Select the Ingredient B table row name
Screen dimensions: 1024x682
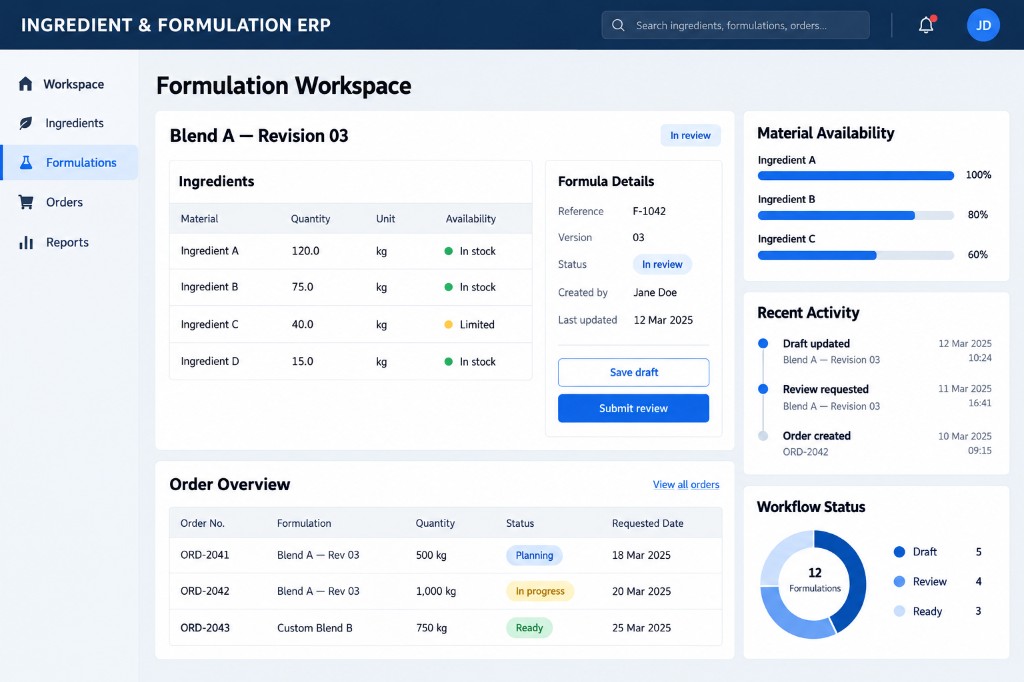pyautogui.click(x=210, y=287)
